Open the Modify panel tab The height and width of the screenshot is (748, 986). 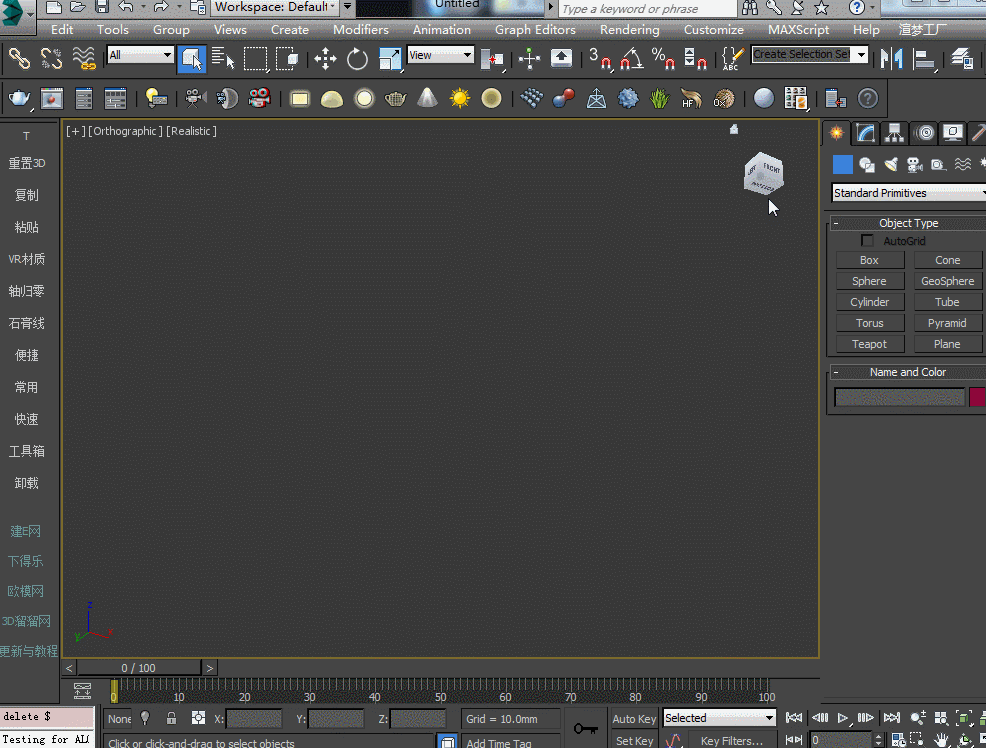(865, 133)
